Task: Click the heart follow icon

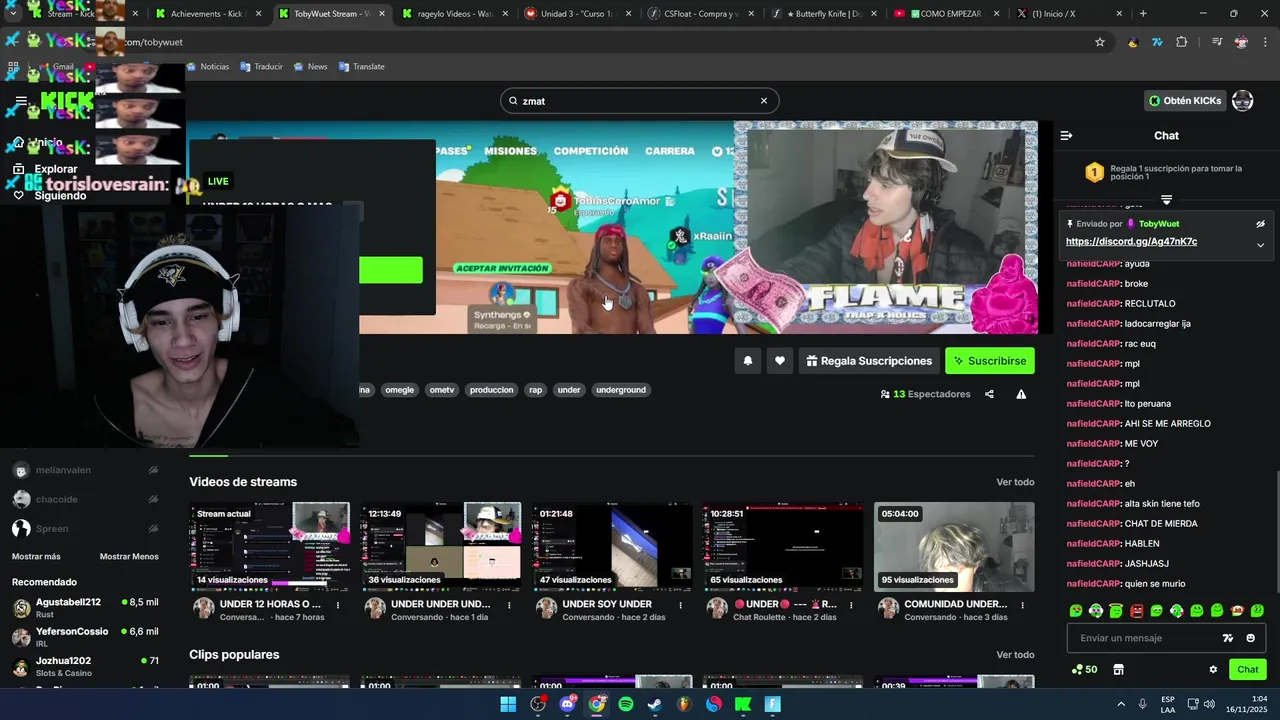Action: (x=780, y=361)
